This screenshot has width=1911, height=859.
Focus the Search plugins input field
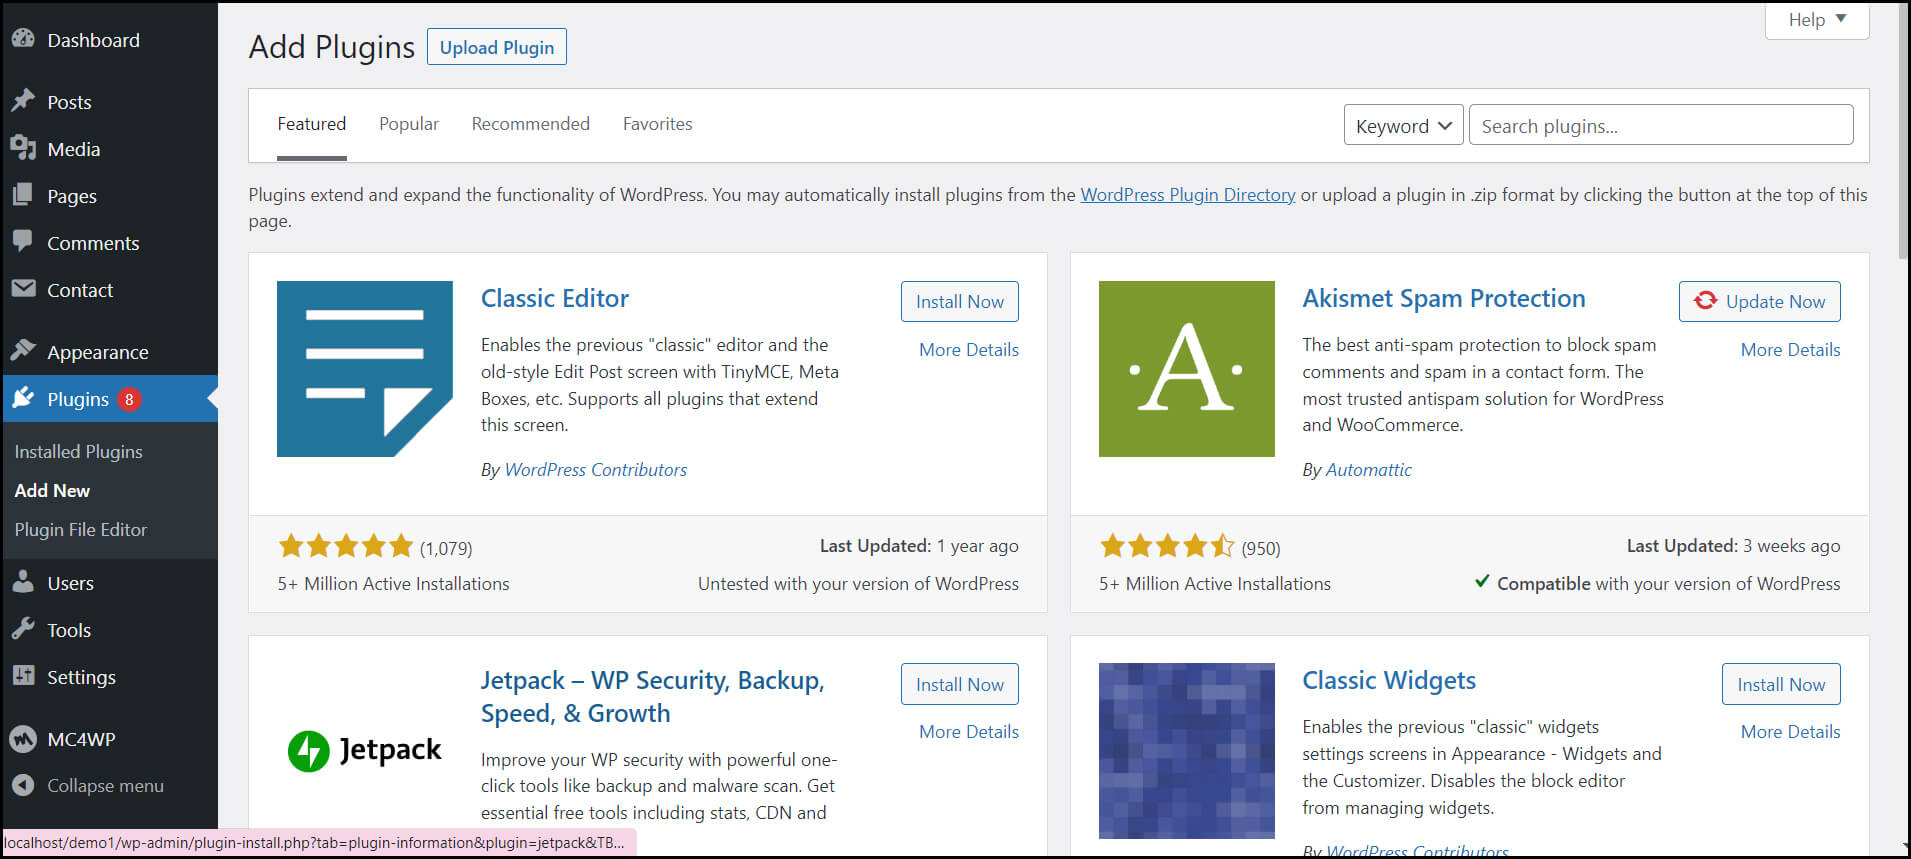(x=1661, y=125)
